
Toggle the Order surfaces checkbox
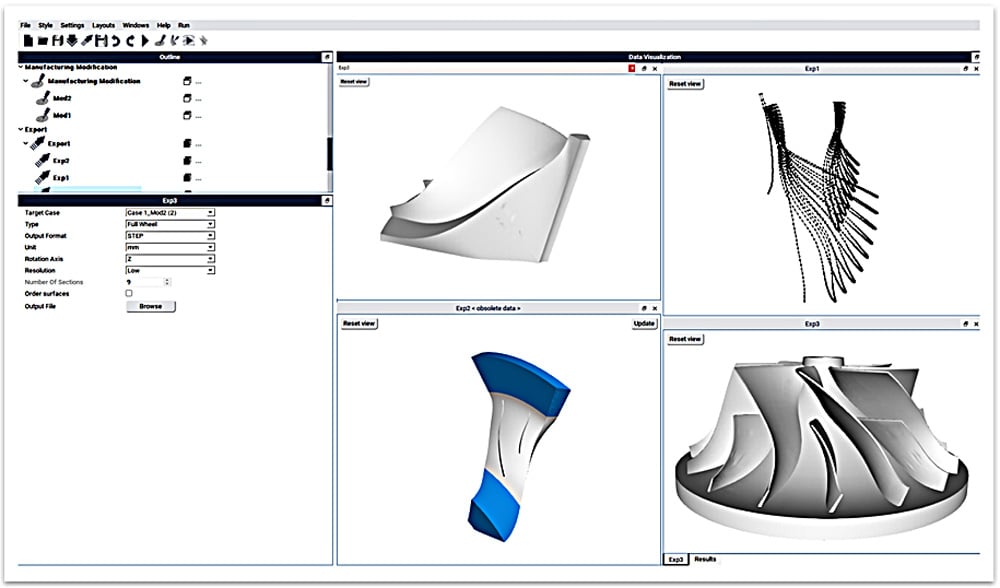tap(129, 293)
